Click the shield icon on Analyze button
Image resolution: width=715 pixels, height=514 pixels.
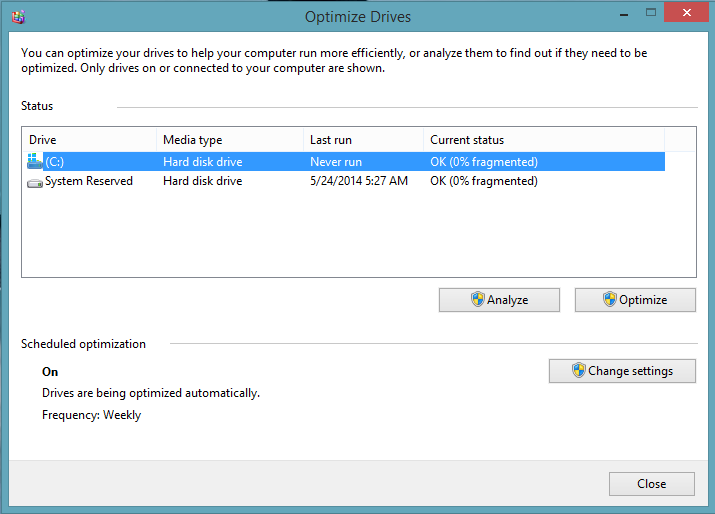point(477,300)
